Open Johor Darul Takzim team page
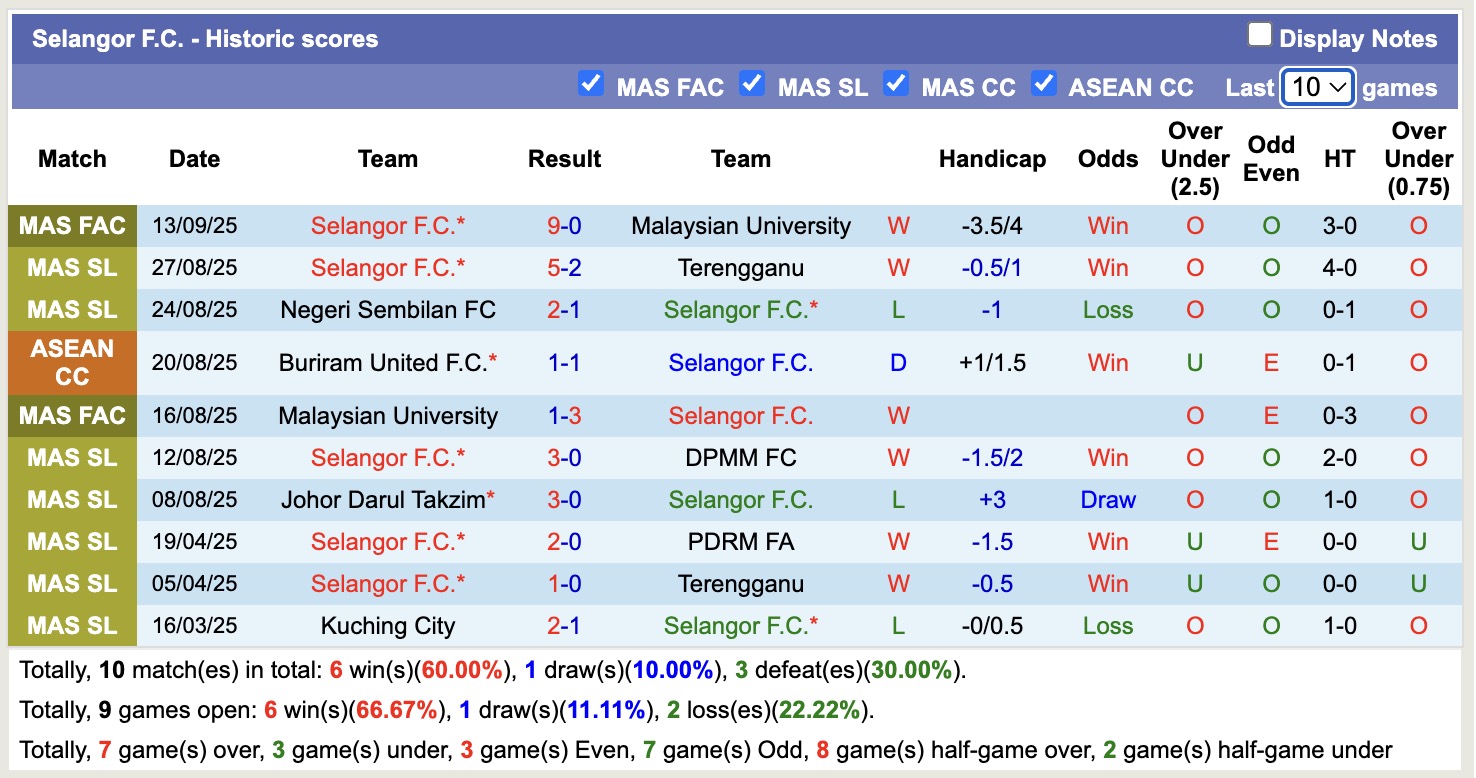The height and width of the screenshot is (778, 1476). pyautogui.click(x=383, y=500)
